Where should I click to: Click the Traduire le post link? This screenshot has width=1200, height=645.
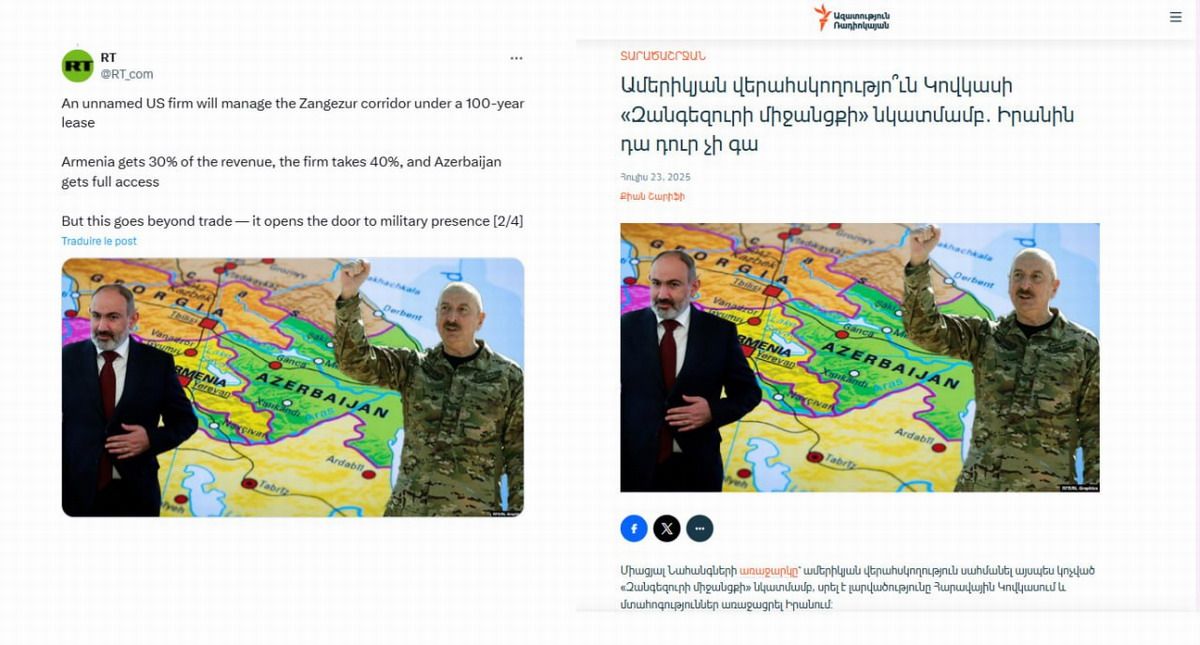tap(99, 241)
